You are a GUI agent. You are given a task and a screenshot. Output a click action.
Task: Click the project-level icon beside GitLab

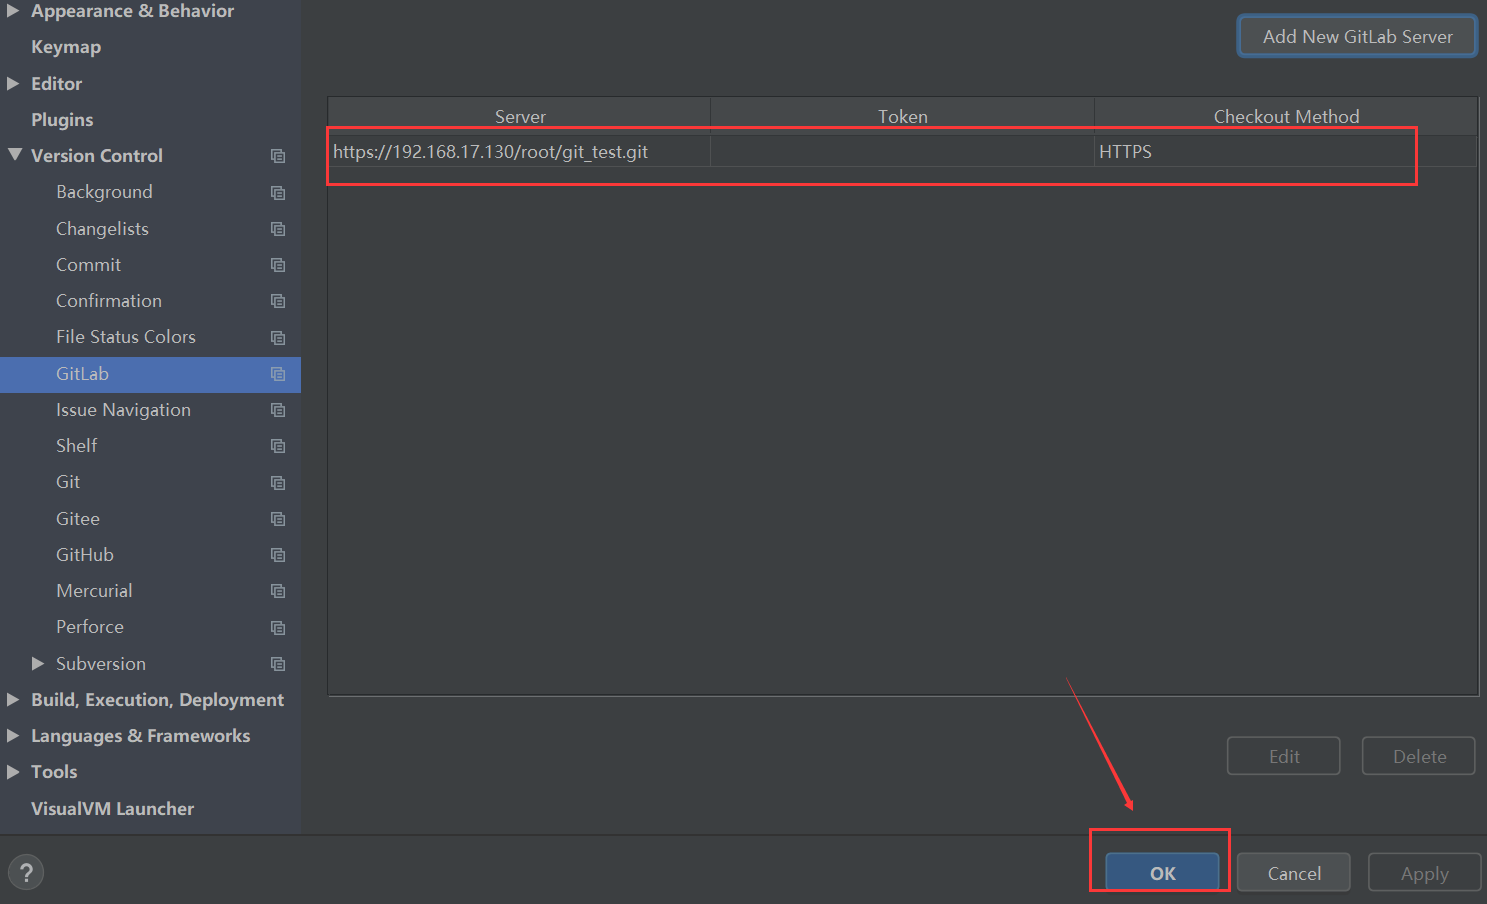(x=278, y=374)
